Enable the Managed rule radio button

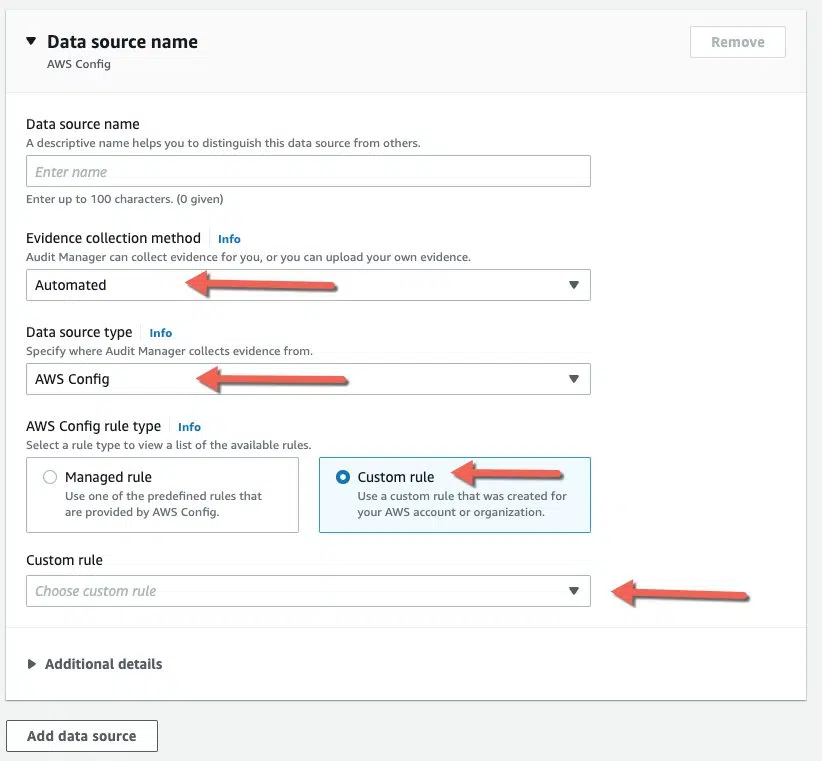[50, 477]
